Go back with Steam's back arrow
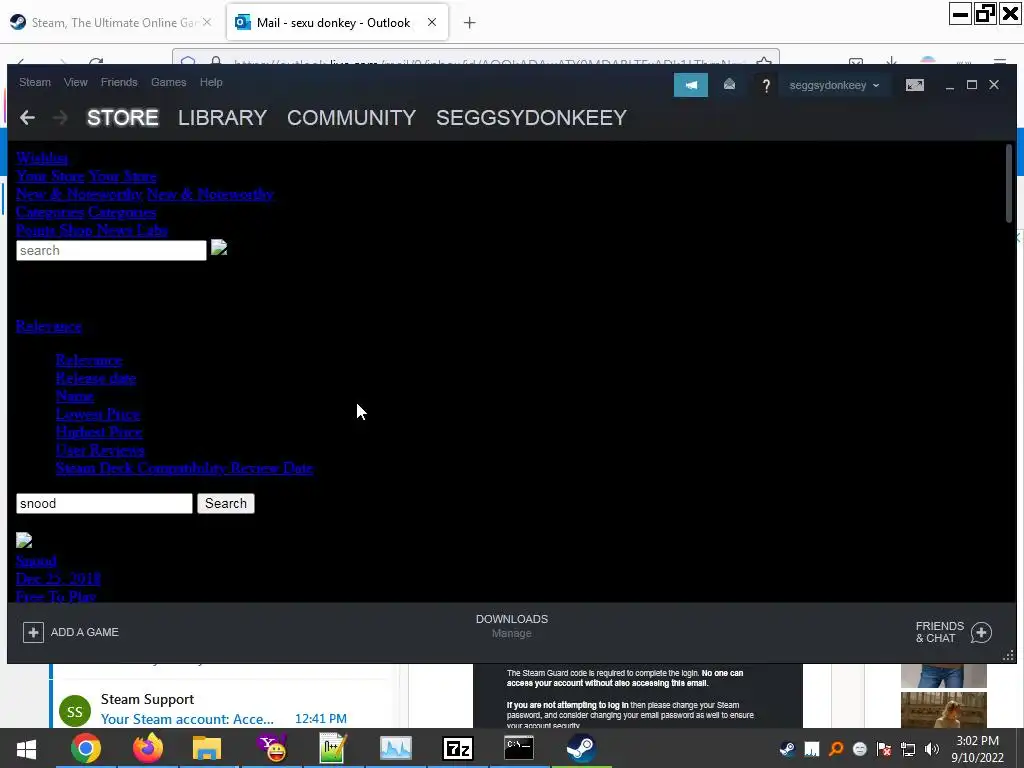Viewport: 1024px width, 768px height. (x=27, y=118)
